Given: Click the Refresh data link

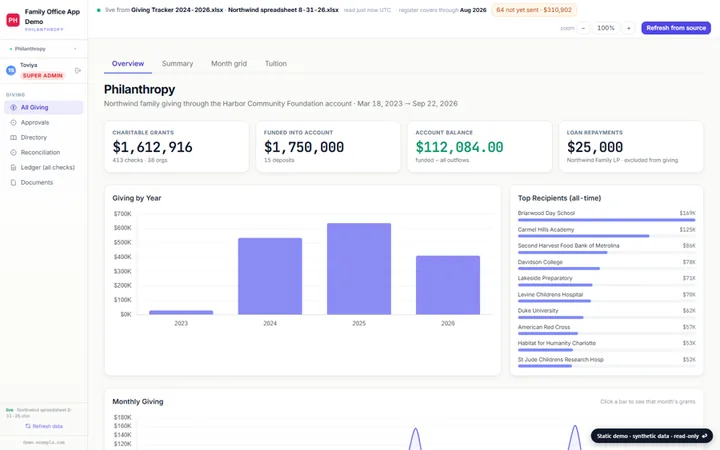Looking at the screenshot, I should [44, 426].
